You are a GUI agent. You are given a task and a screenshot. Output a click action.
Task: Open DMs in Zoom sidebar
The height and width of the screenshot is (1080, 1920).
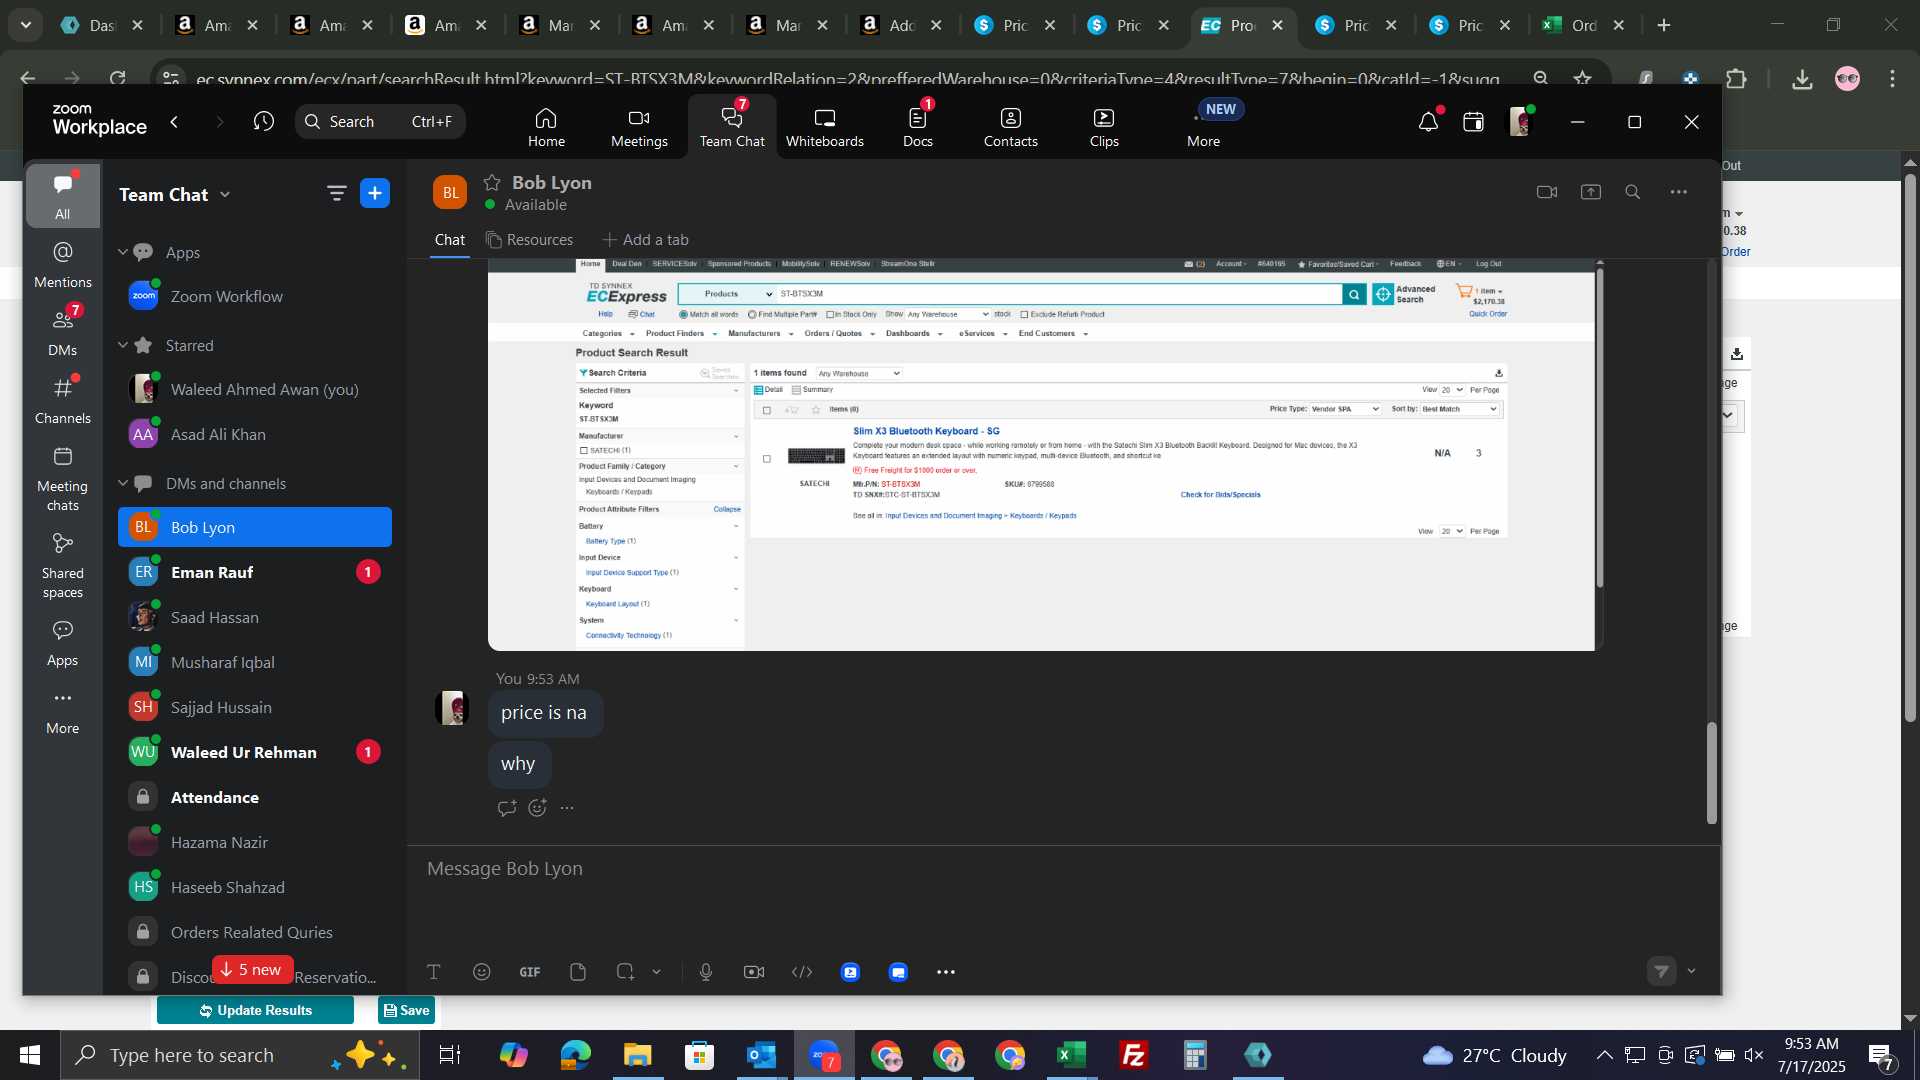coord(63,333)
